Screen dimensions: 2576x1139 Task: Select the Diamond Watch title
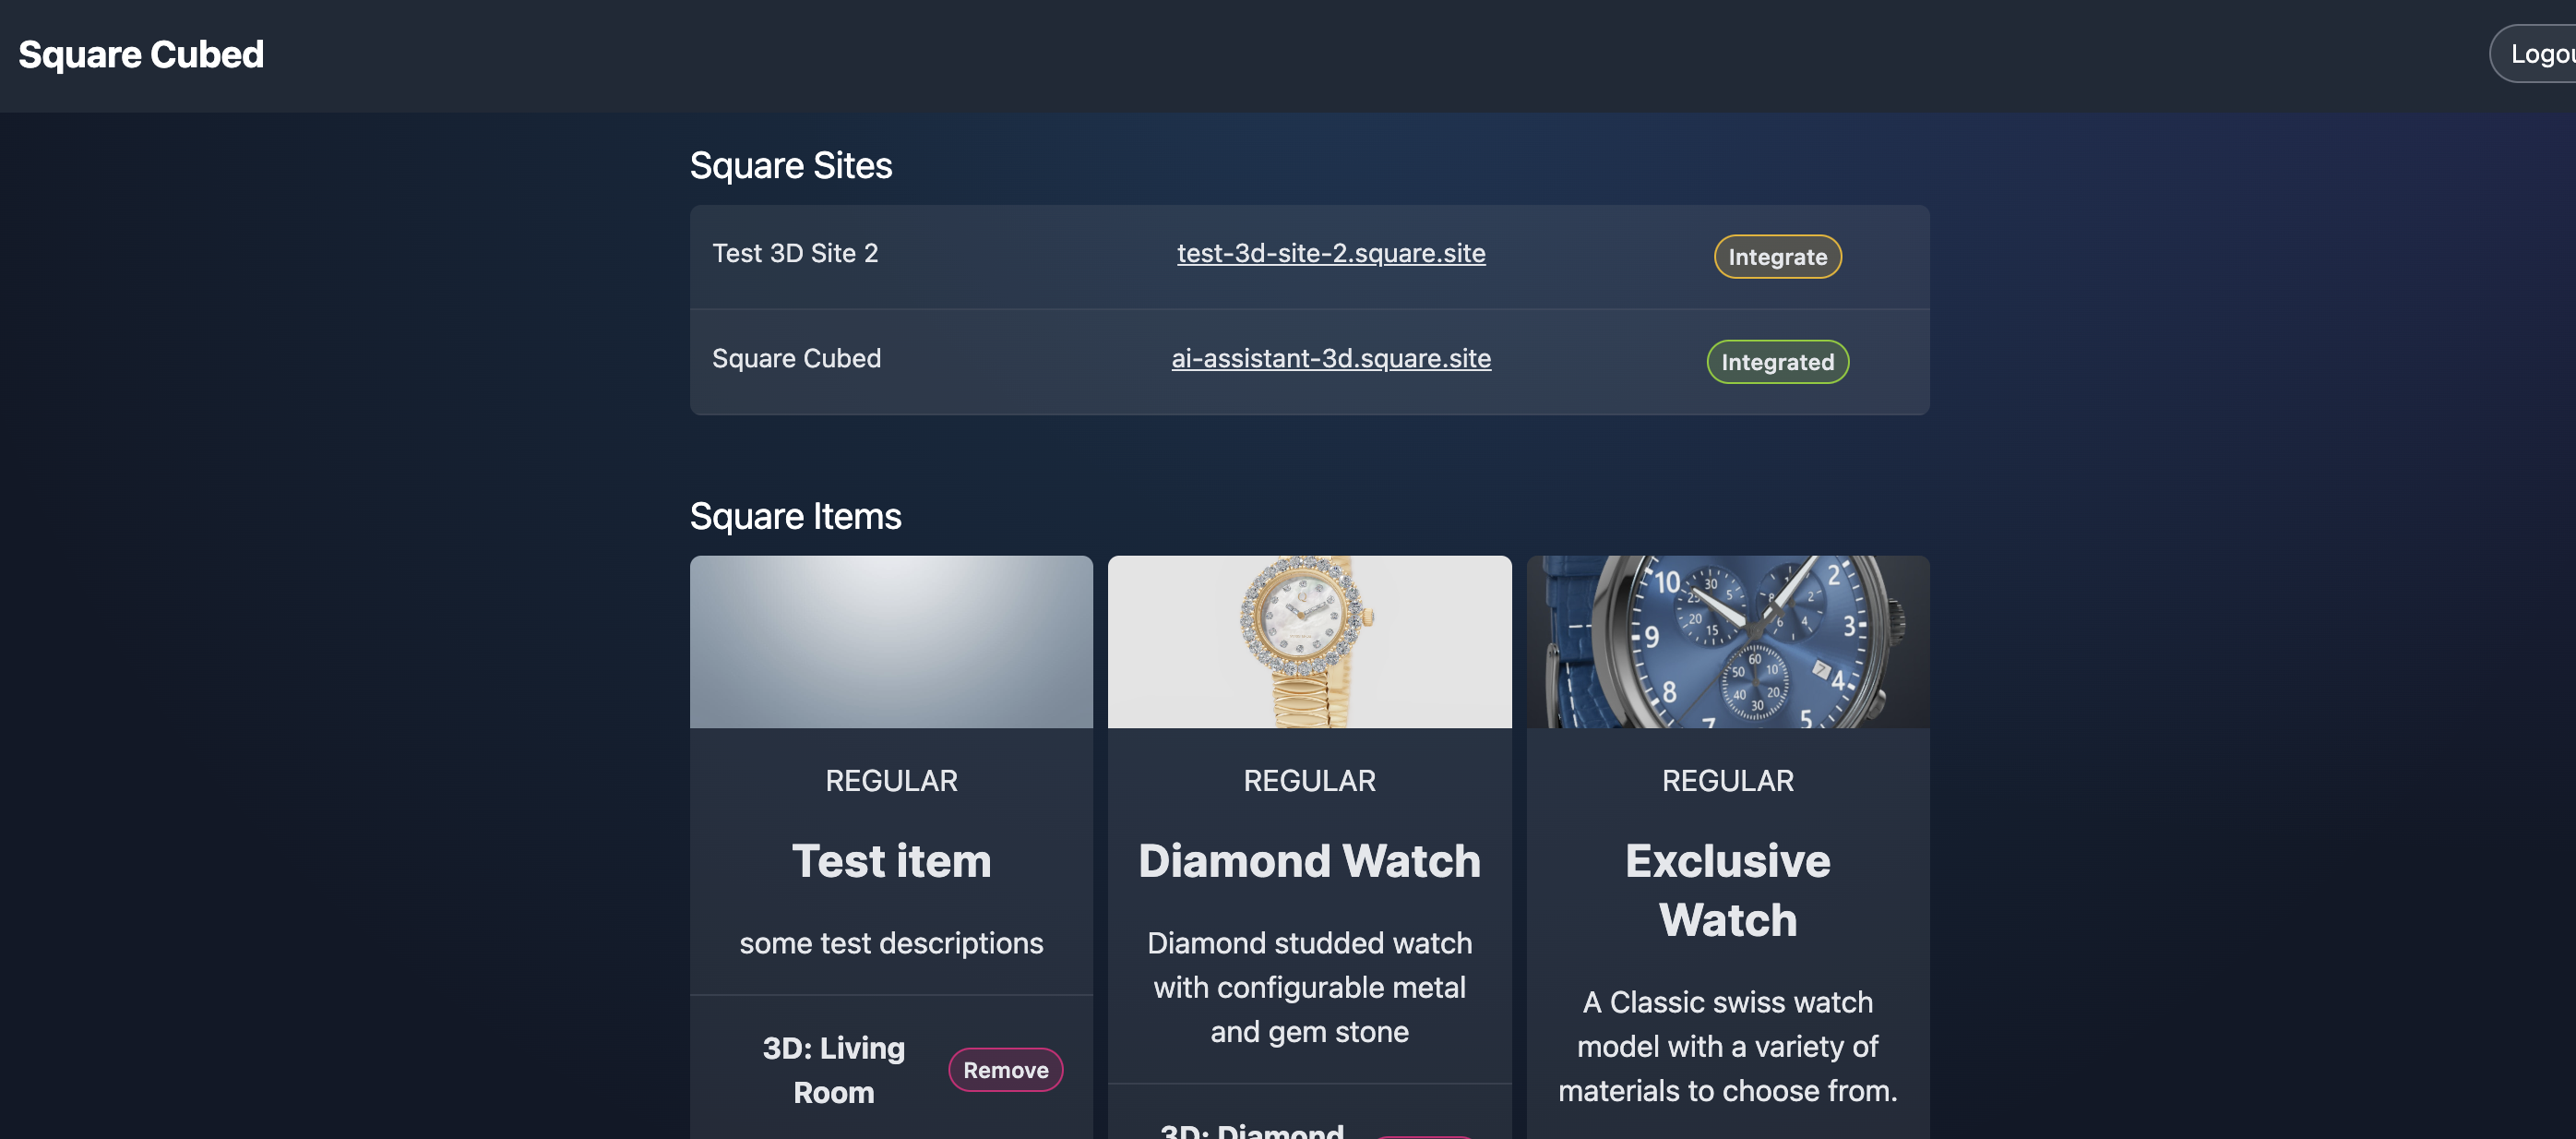click(1309, 861)
